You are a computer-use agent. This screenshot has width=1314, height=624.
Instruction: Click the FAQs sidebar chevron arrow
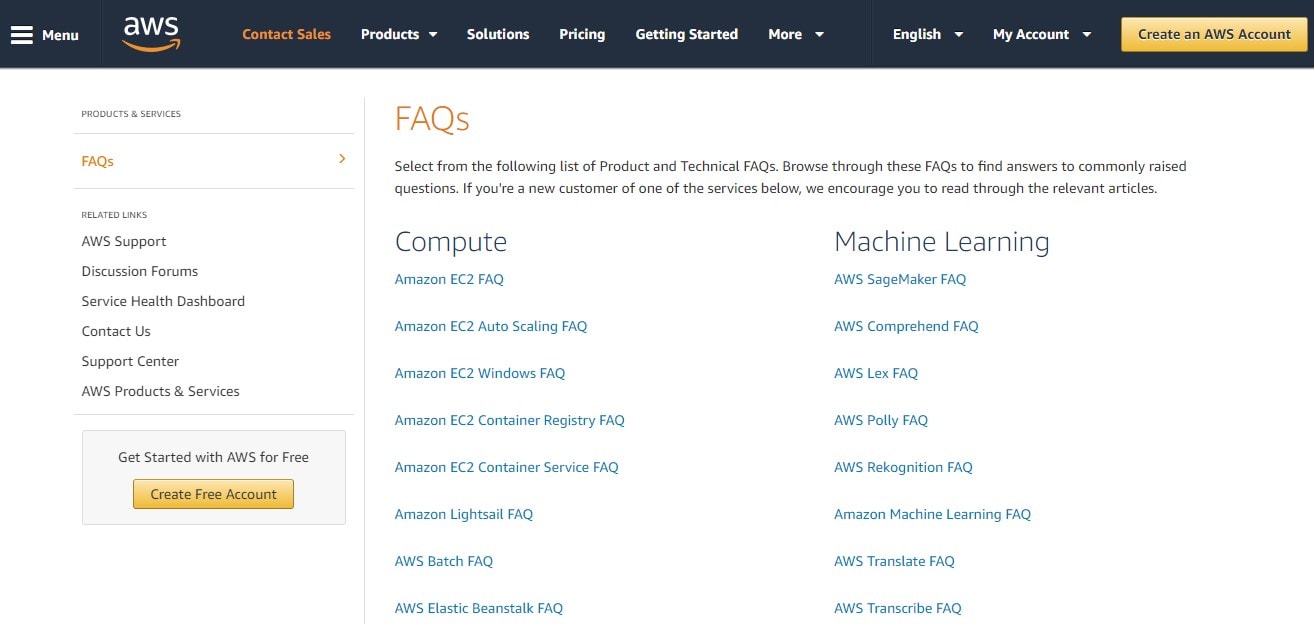(342, 159)
